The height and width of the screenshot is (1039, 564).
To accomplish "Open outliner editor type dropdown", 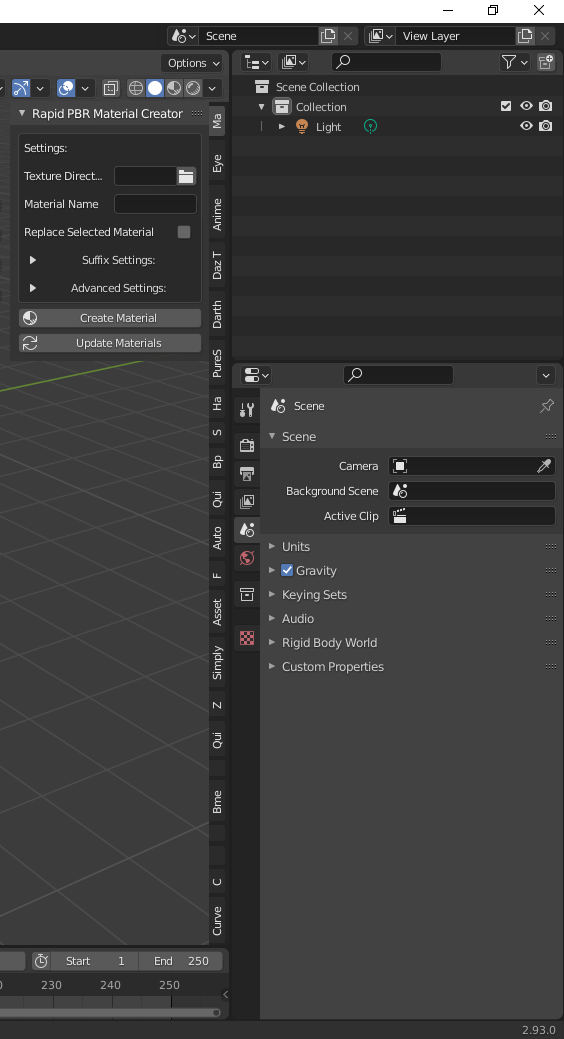I will click(x=256, y=62).
